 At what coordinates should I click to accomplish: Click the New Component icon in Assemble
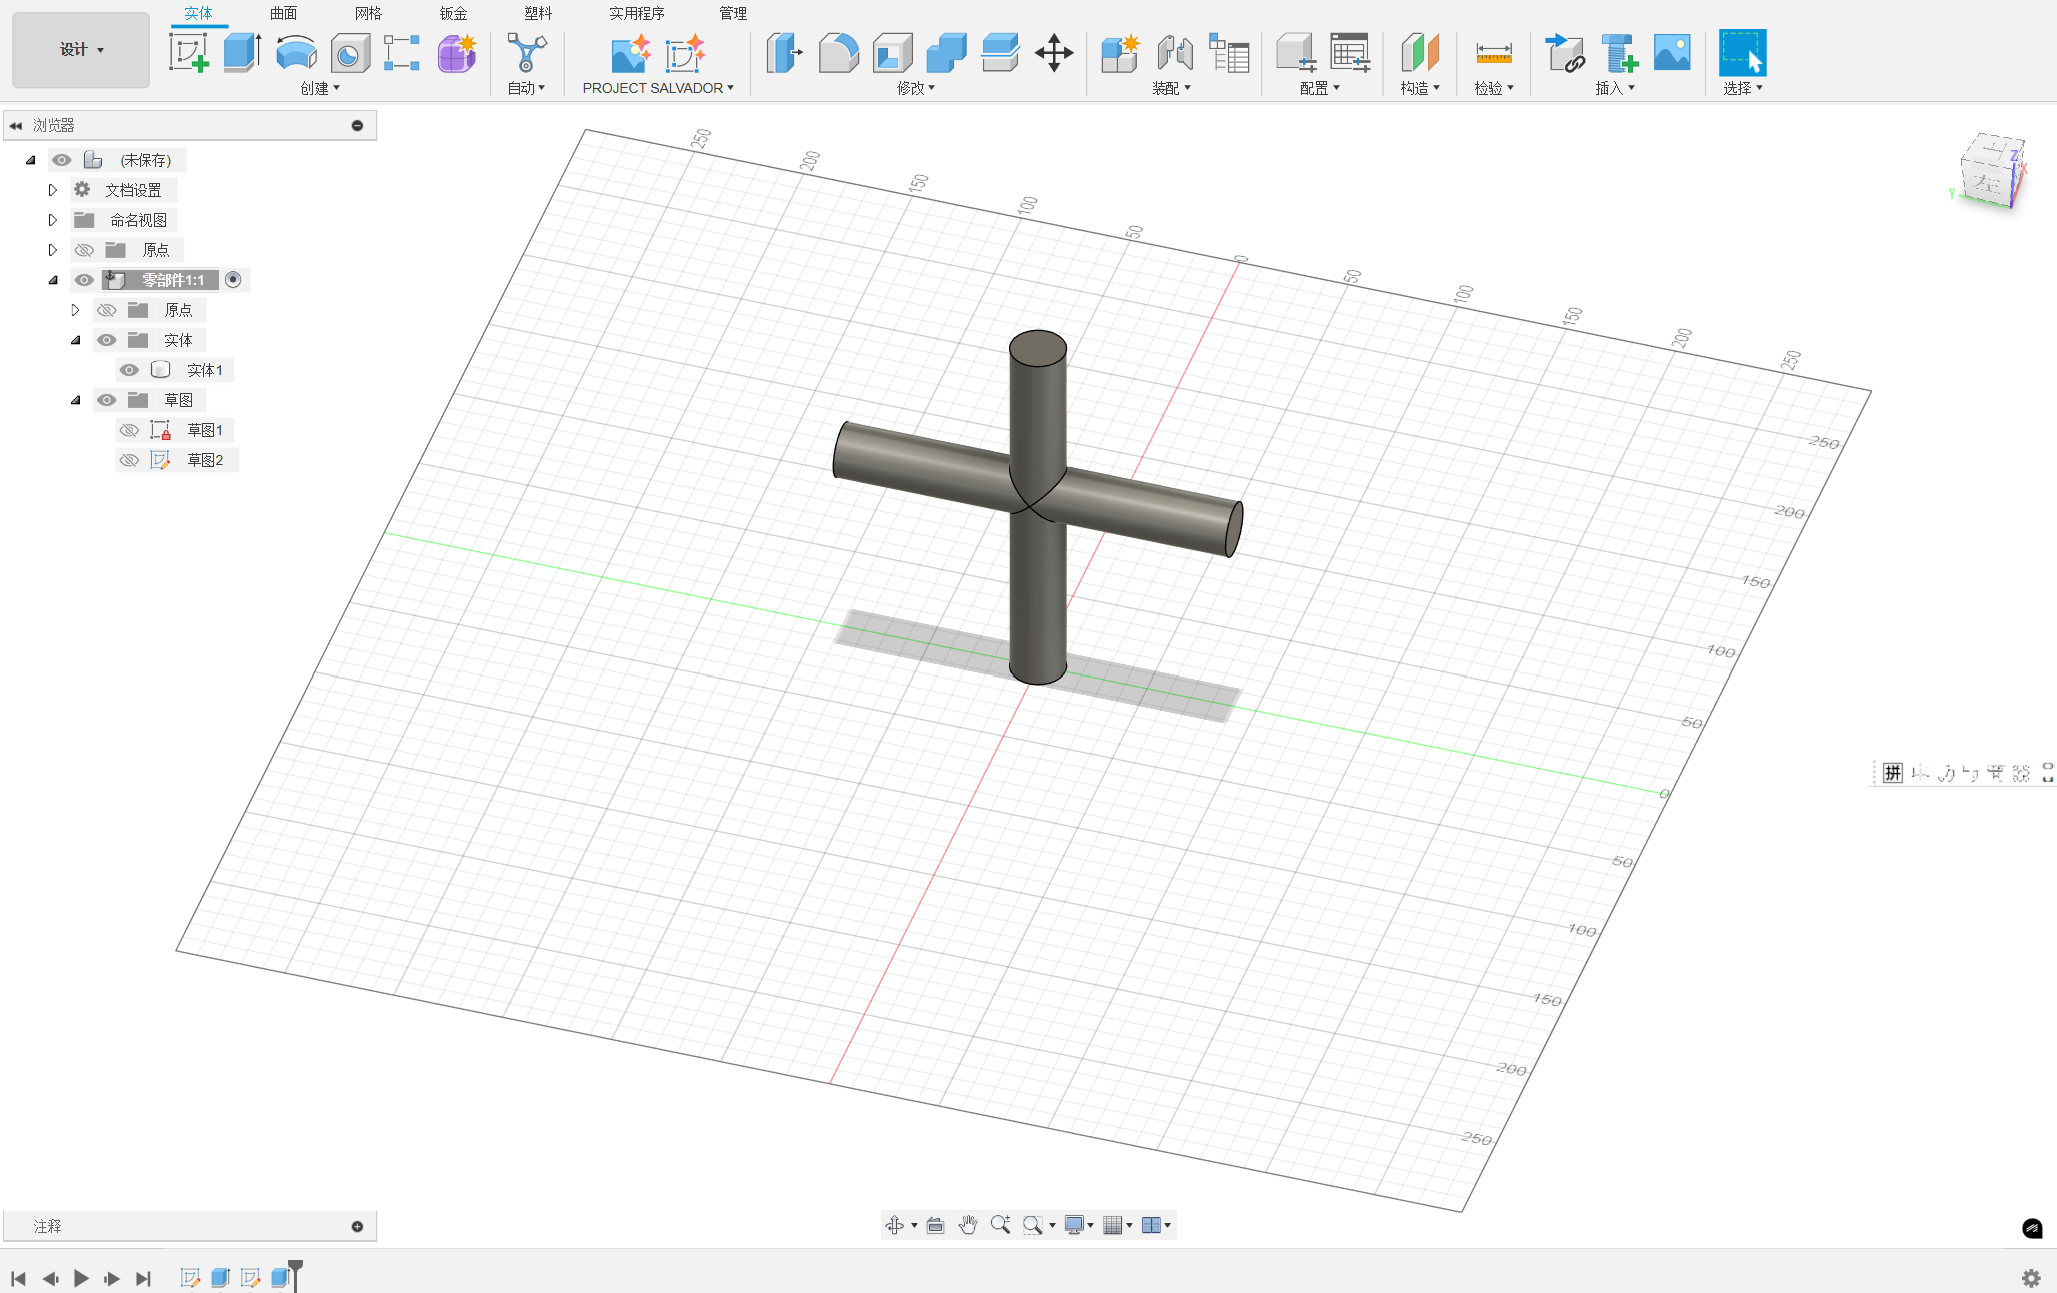[1120, 52]
